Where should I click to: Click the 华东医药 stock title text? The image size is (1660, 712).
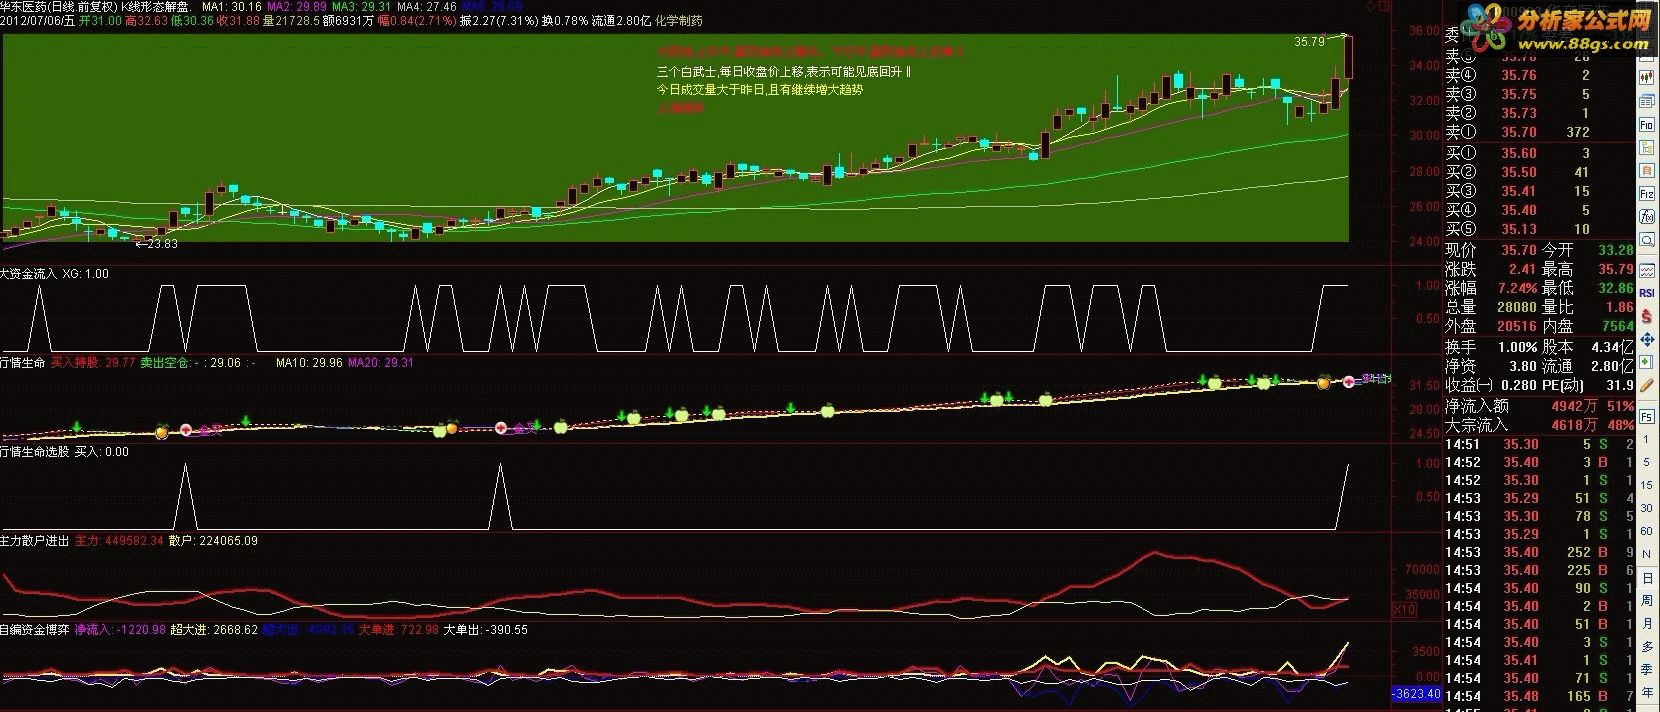click(24, 6)
